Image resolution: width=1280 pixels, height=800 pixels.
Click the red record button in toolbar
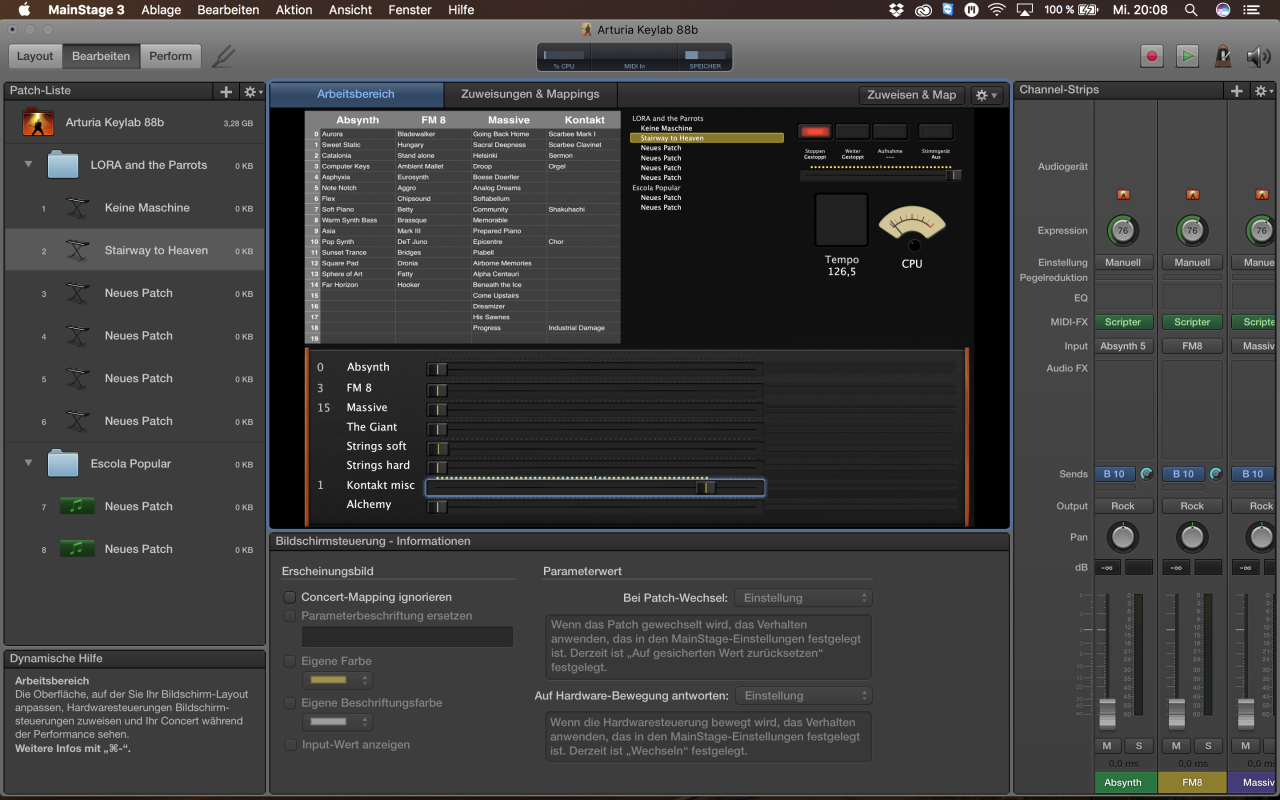1152,56
